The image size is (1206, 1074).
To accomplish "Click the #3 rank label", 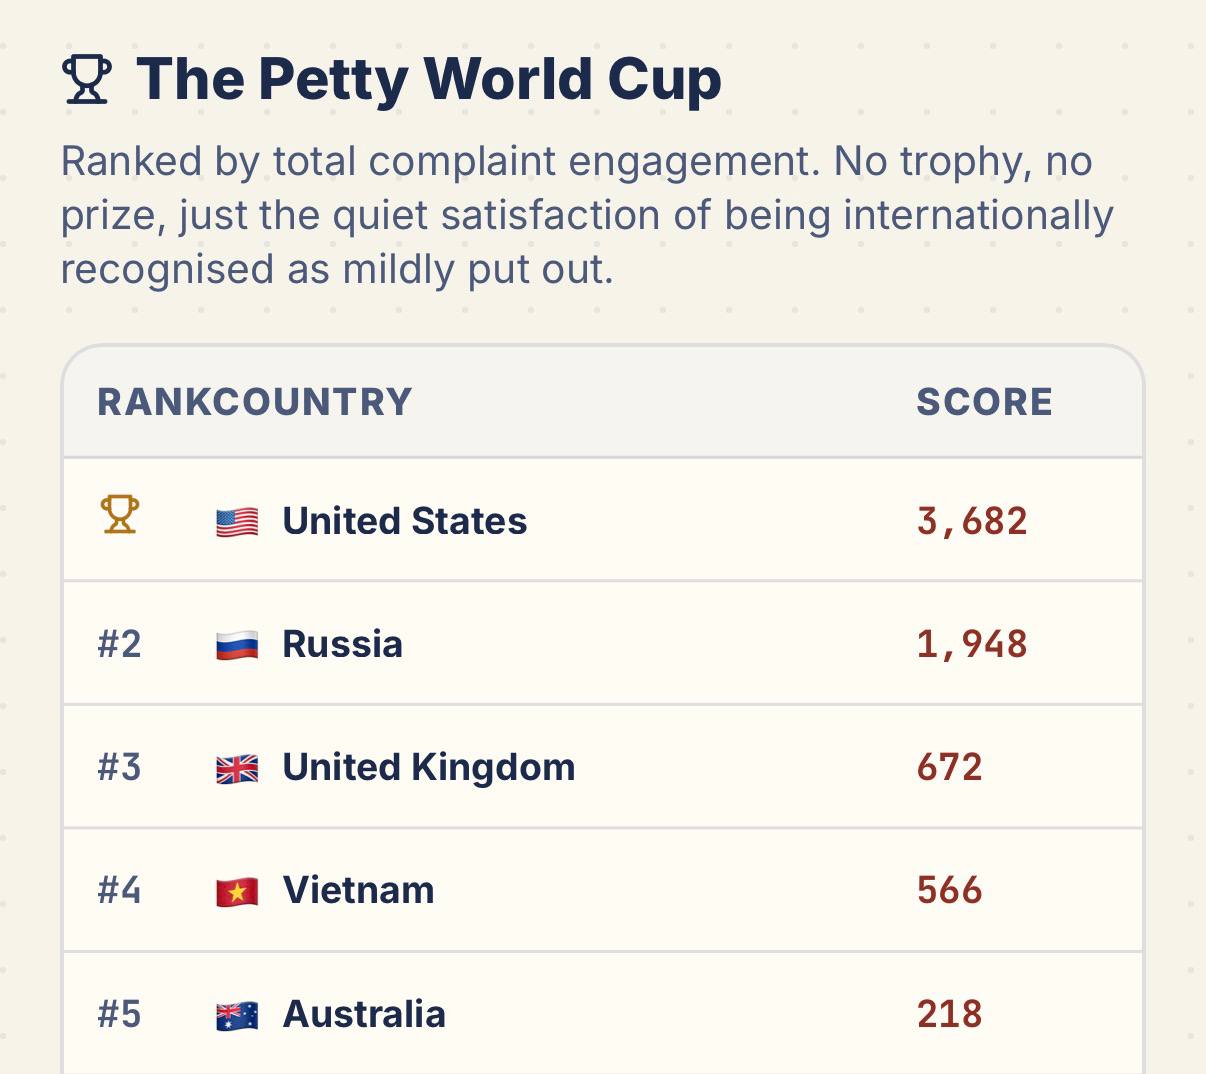I will click(x=119, y=767).
